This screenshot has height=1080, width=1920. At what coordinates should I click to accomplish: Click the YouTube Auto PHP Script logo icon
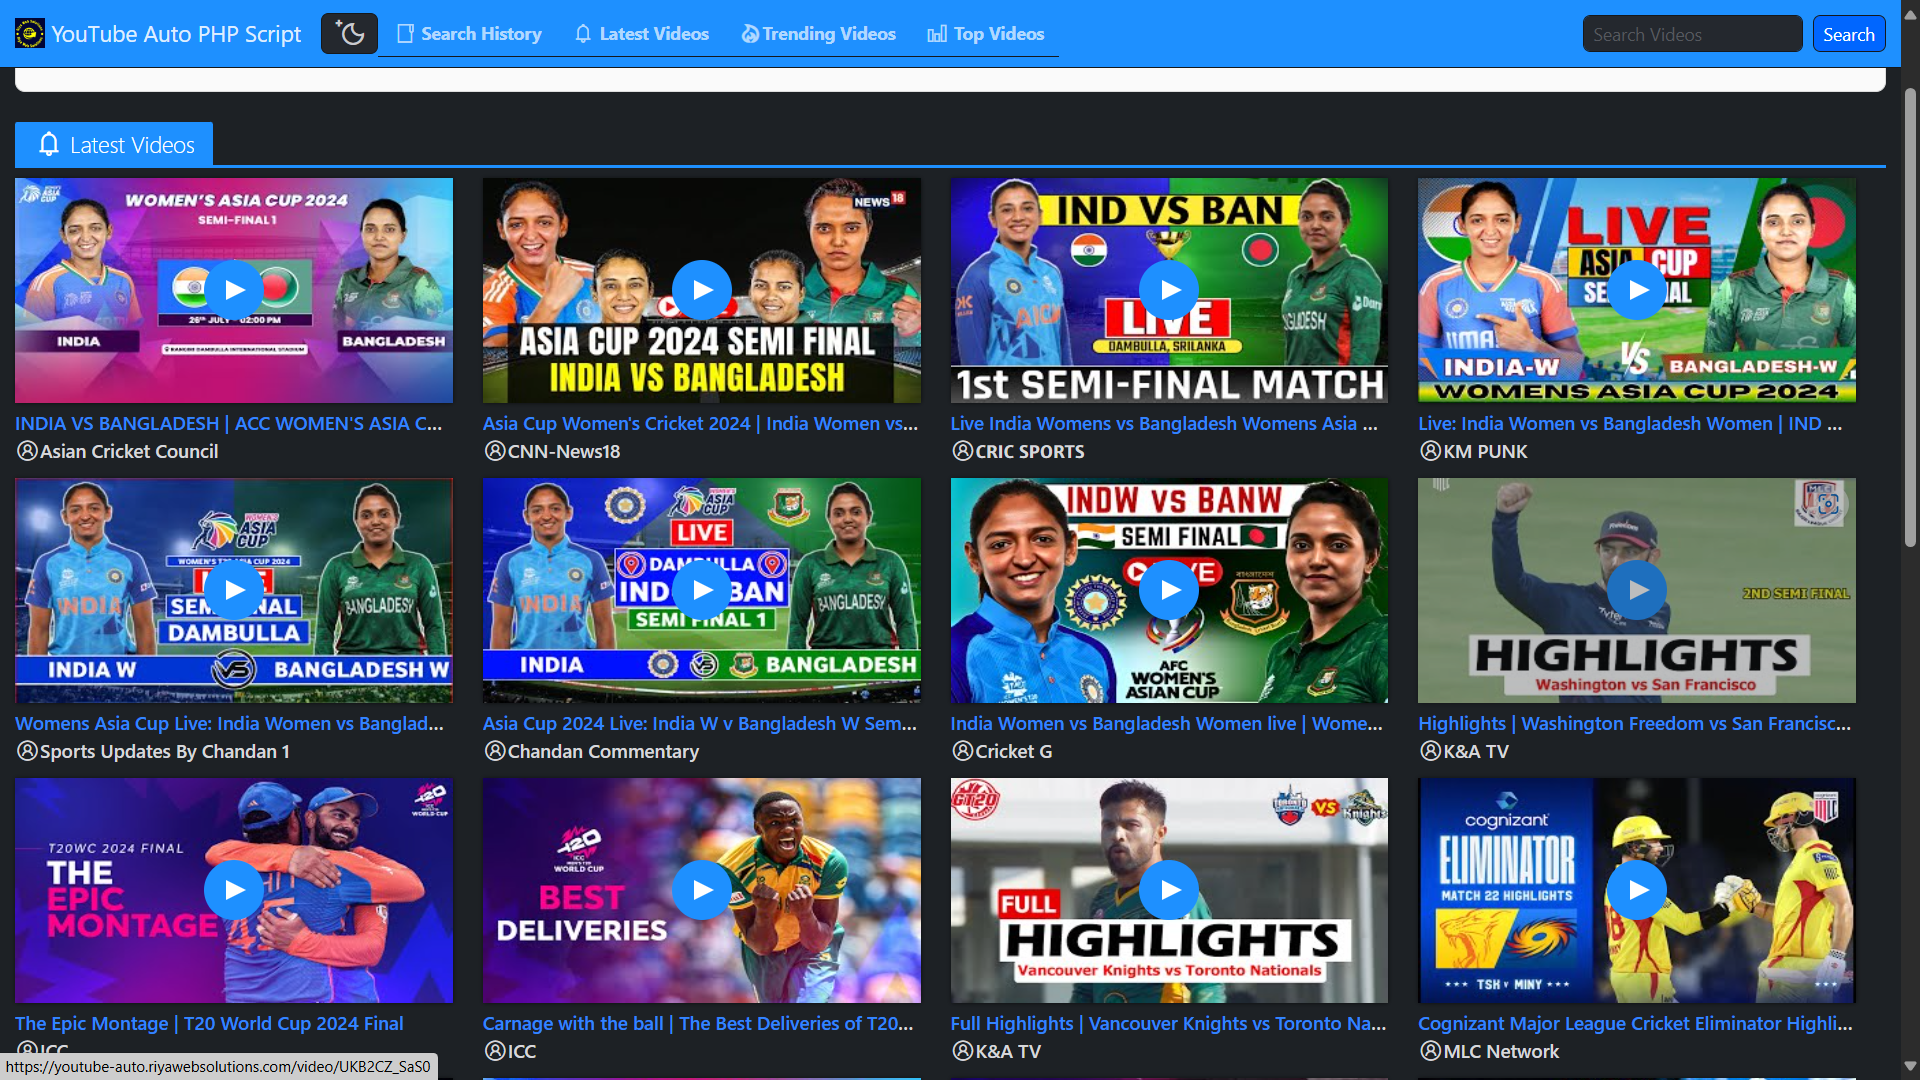[x=29, y=34]
